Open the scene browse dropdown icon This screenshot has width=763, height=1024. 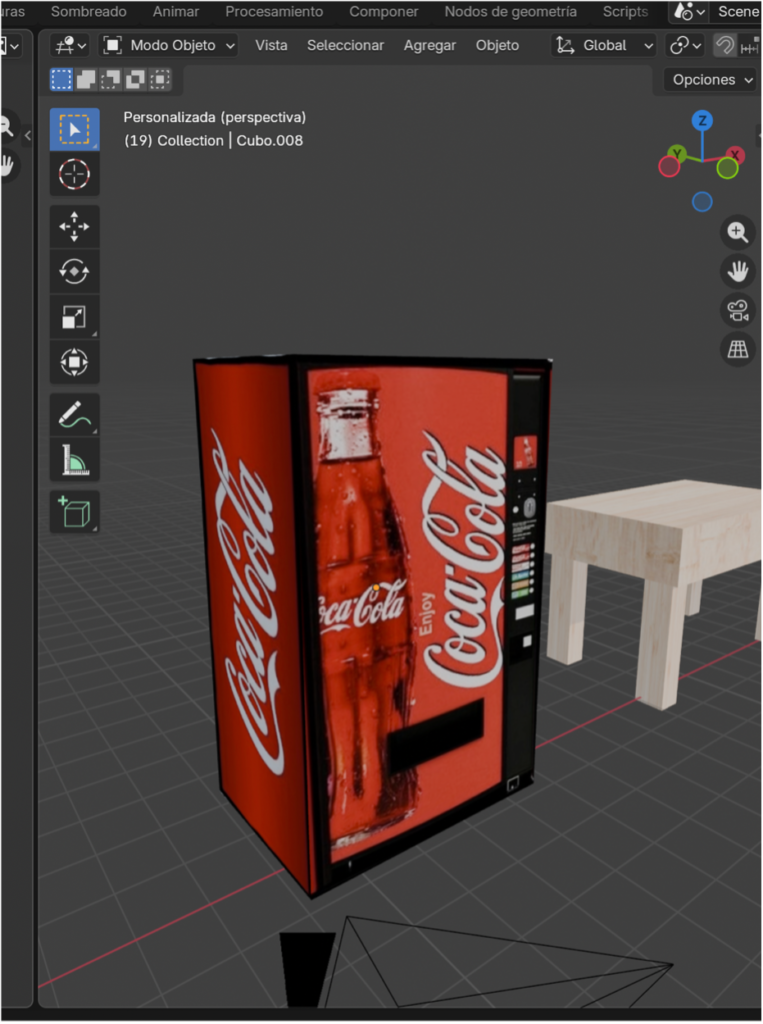689,12
